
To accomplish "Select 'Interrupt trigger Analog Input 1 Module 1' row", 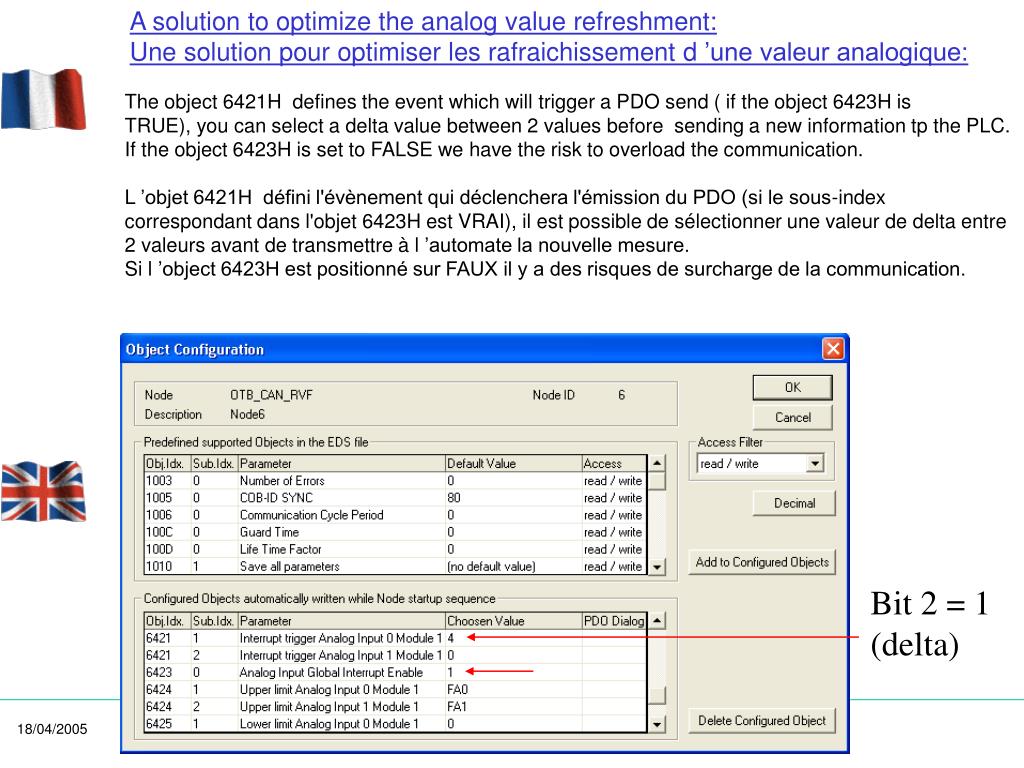I will [x=395, y=655].
